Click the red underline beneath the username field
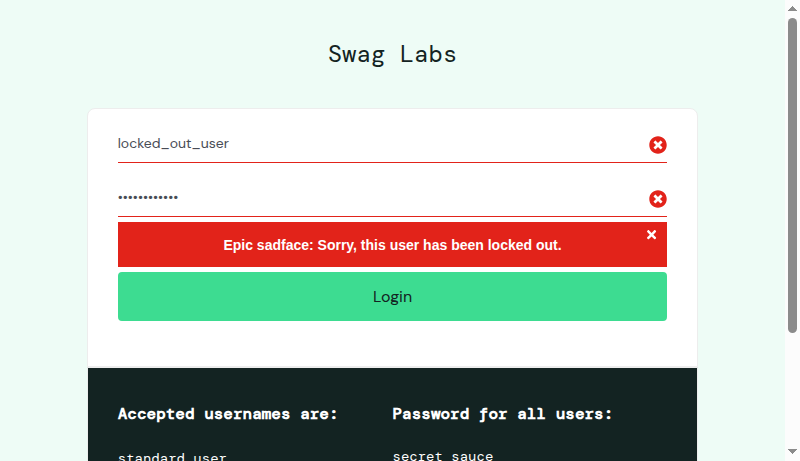The height and width of the screenshot is (461, 800). (x=392, y=162)
